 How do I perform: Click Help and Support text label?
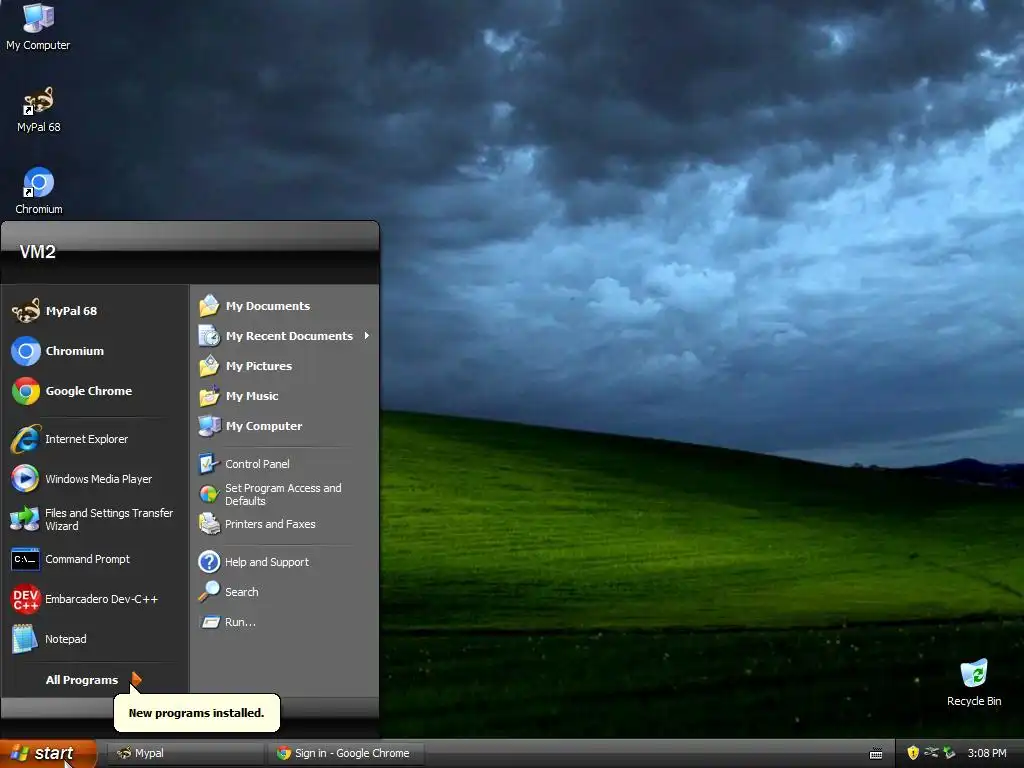[266, 562]
